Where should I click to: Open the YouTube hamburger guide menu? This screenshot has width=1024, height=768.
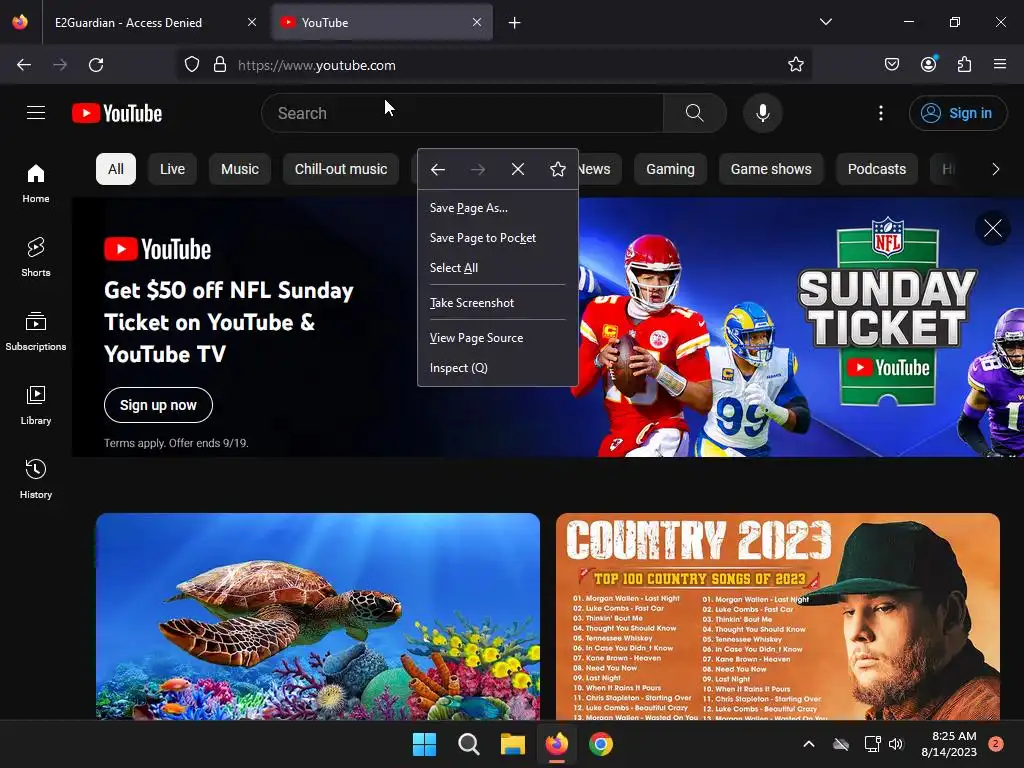coord(36,113)
